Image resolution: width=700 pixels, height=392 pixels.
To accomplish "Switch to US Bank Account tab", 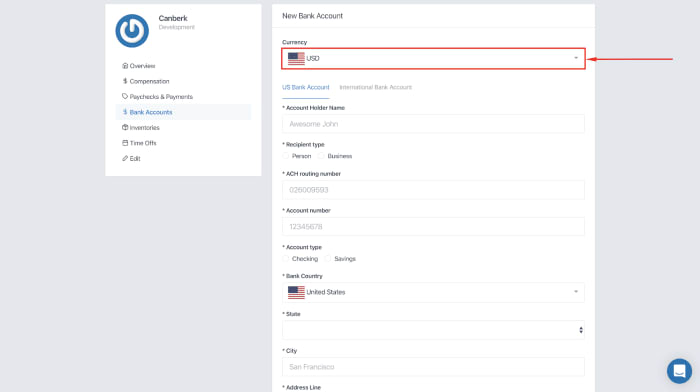I will click(306, 88).
